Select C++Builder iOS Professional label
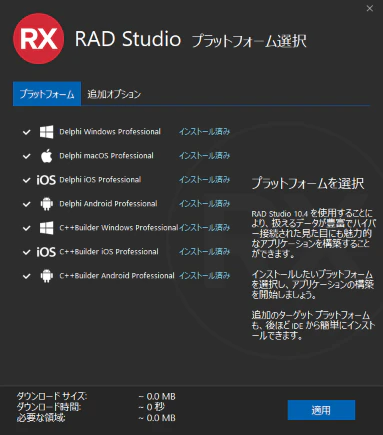The height and width of the screenshot is (435, 383). [x=109, y=252]
